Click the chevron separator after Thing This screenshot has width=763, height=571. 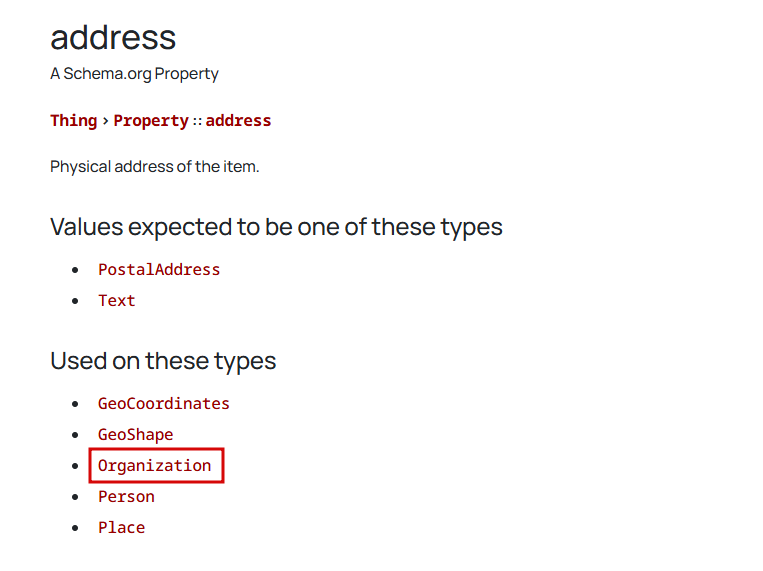[105, 121]
